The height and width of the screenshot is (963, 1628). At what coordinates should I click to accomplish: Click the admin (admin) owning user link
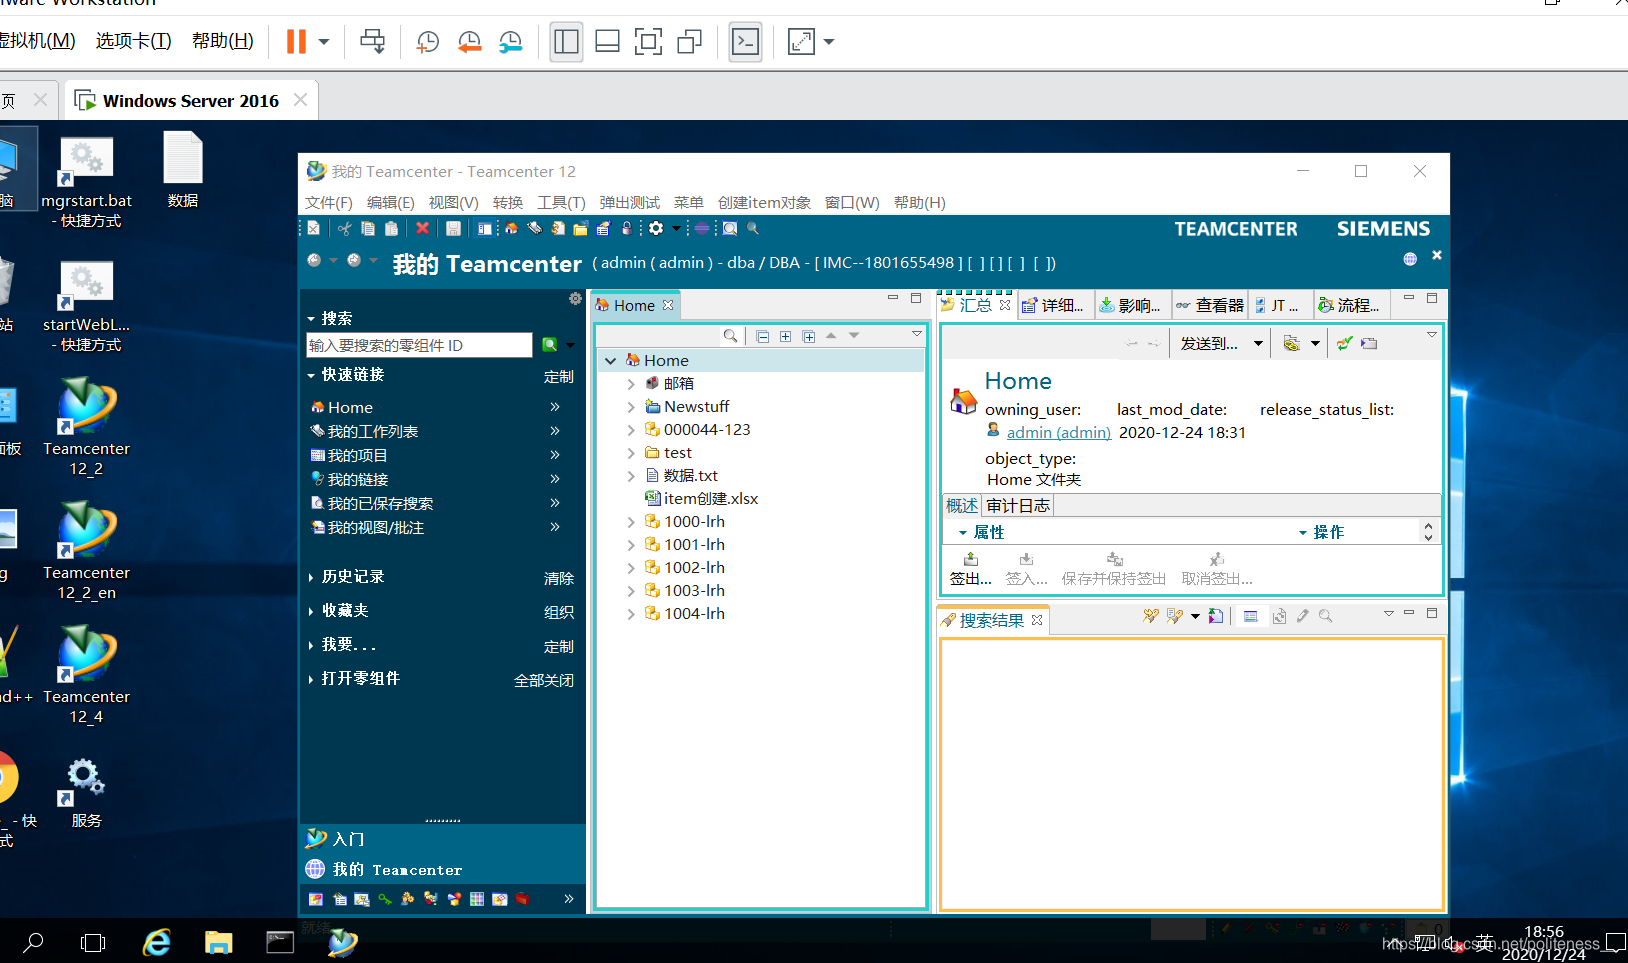[1058, 433]
